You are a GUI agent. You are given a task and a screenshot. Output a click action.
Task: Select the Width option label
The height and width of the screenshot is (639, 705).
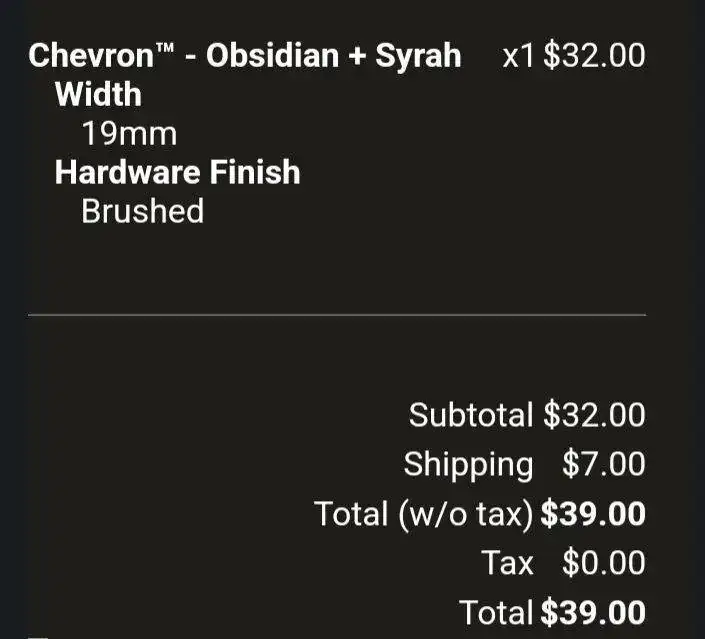click(98, 95)
